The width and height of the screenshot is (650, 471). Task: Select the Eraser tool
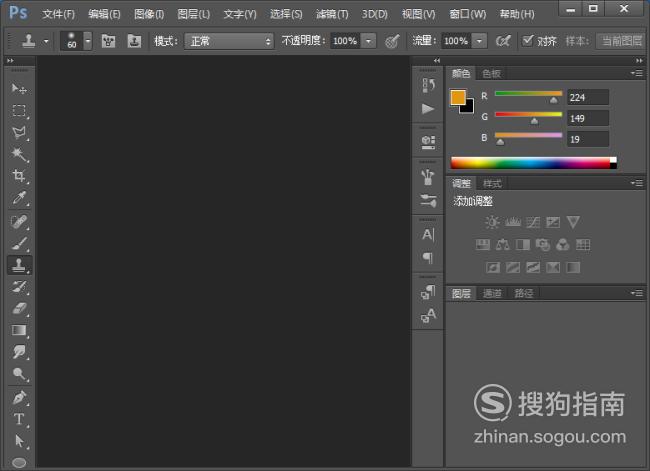(x=19, y=308)
